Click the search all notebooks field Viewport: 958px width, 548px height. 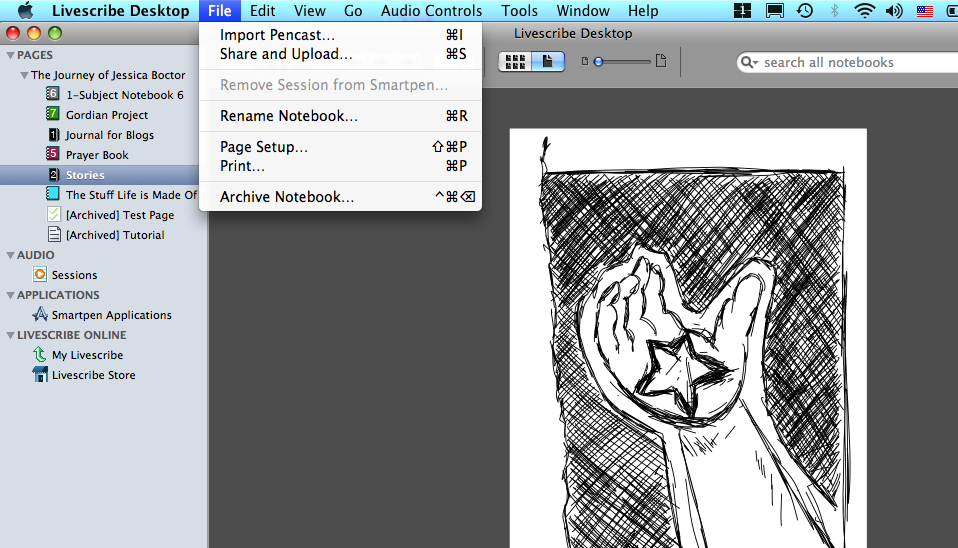click(850, 62)
